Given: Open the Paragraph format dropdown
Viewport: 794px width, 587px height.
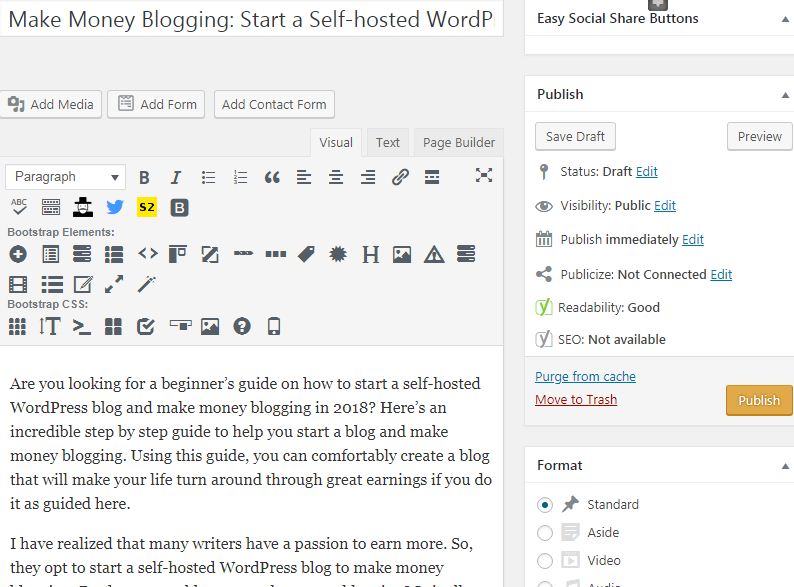Looking at the screenshot, I should click(x=66, y=177).
